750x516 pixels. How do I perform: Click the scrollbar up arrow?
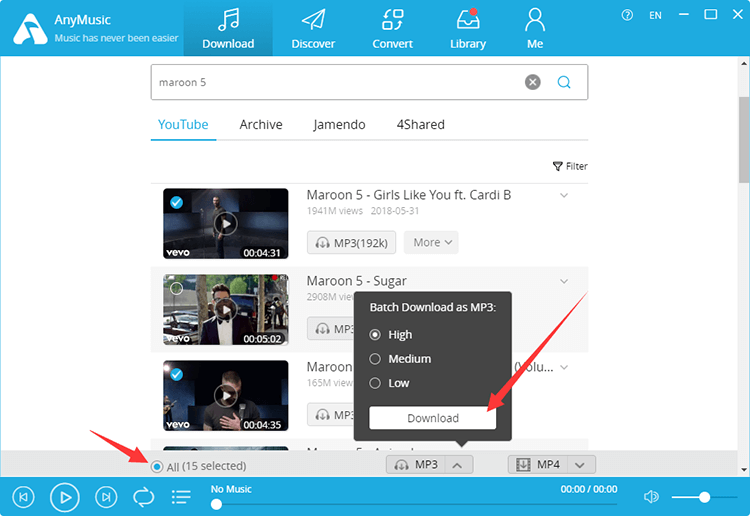(x=744, y=63)
